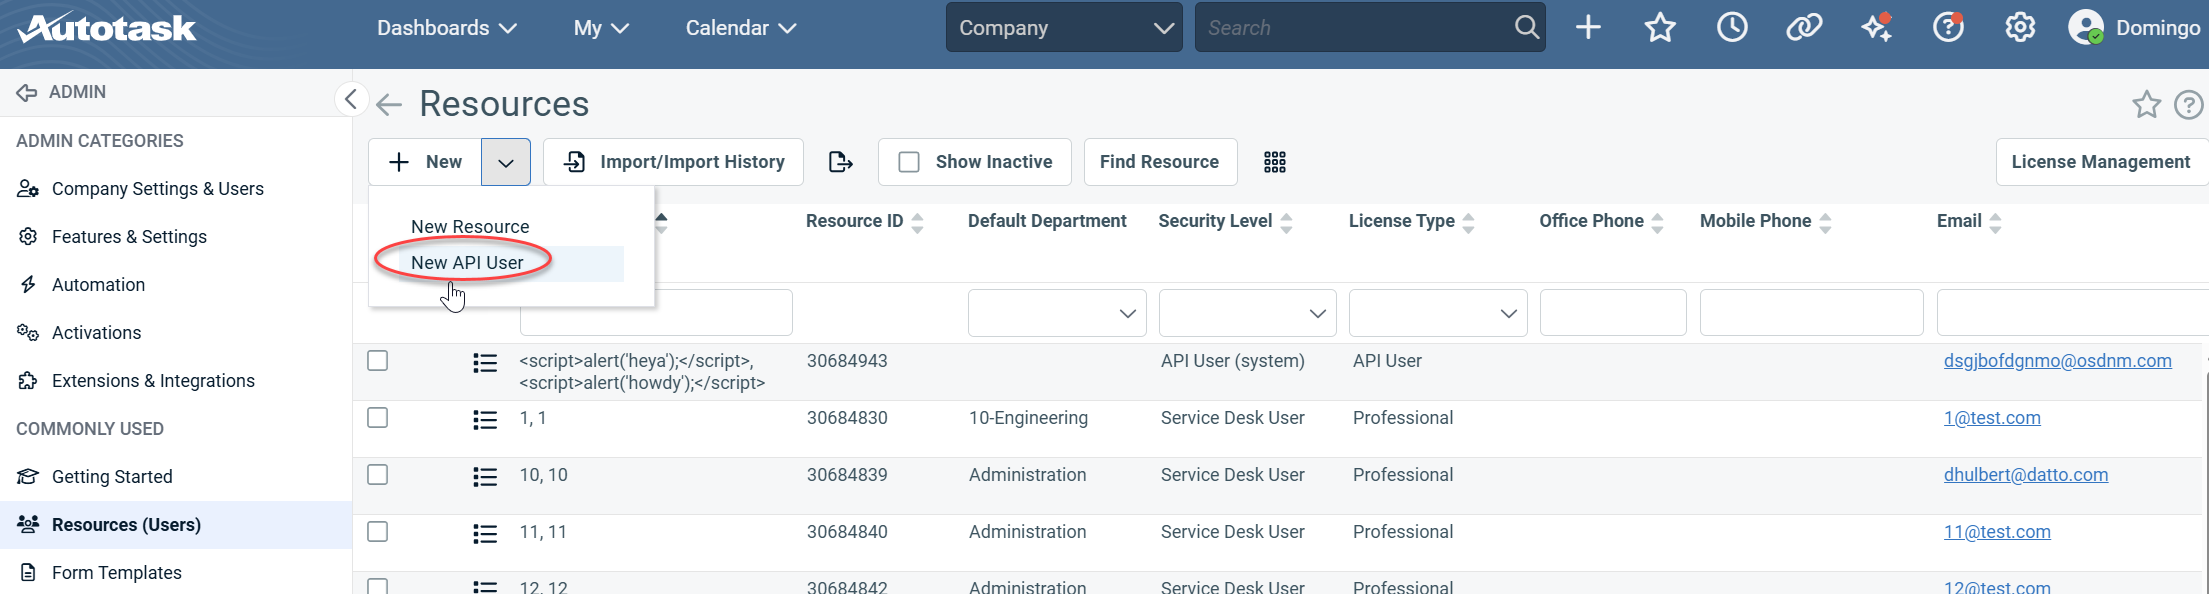Click the export icon beside Import/Import History
The width and height of the screenshot is (2209, 594).
[x=841, y=162]
